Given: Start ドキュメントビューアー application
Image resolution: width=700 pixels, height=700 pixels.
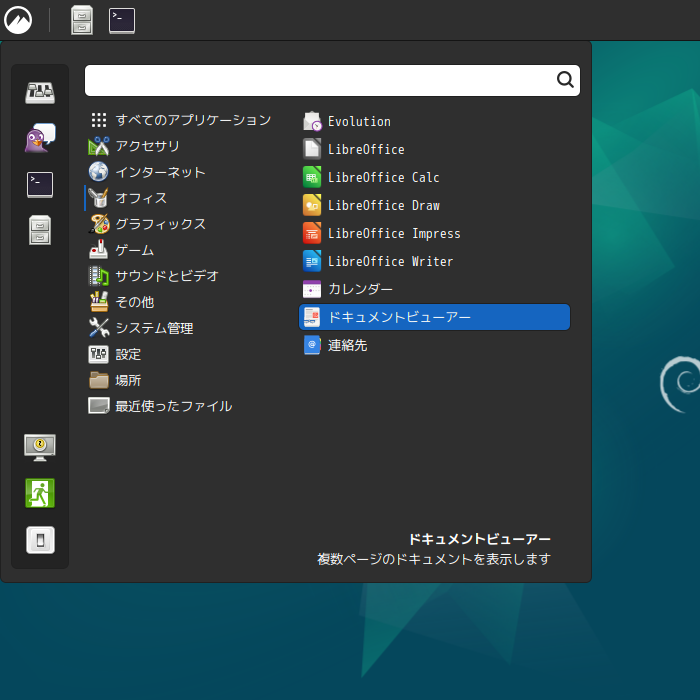Looking at the screenshot, I should coord(399,317).
